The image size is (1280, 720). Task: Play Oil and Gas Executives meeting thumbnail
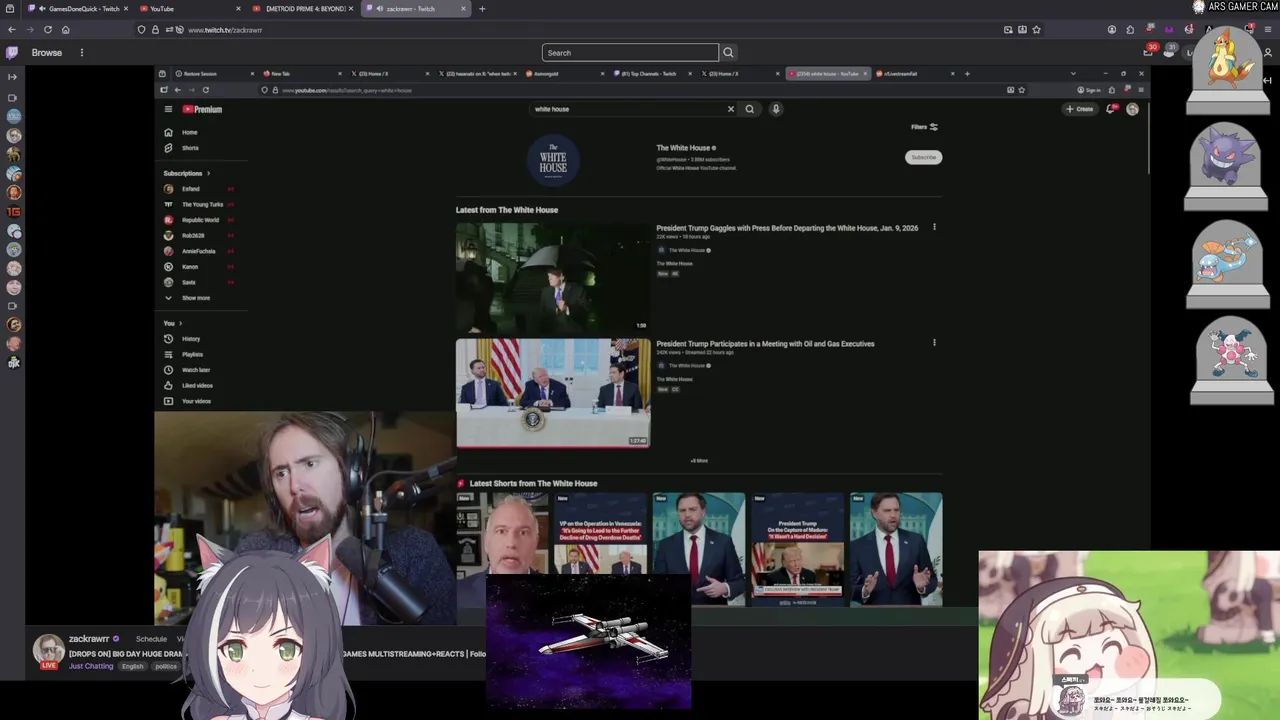tap(553, 393)
